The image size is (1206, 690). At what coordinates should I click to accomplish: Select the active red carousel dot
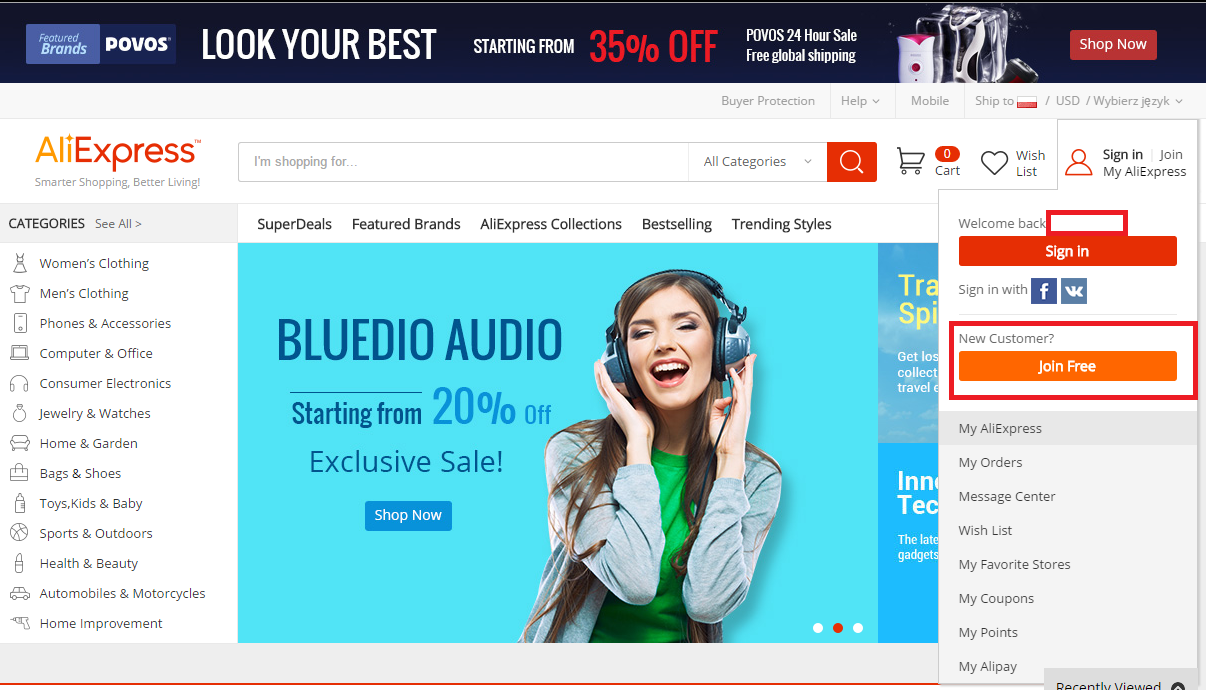[838, 628]
